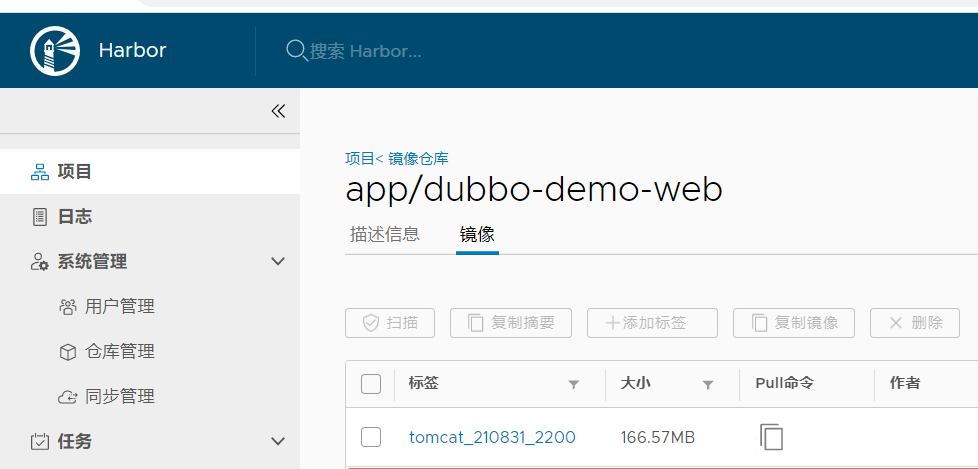Image resolution: width=978 pixels, height=469 pixels.
Task: Click the 日志 logs icon
Action: coord(39,217)
